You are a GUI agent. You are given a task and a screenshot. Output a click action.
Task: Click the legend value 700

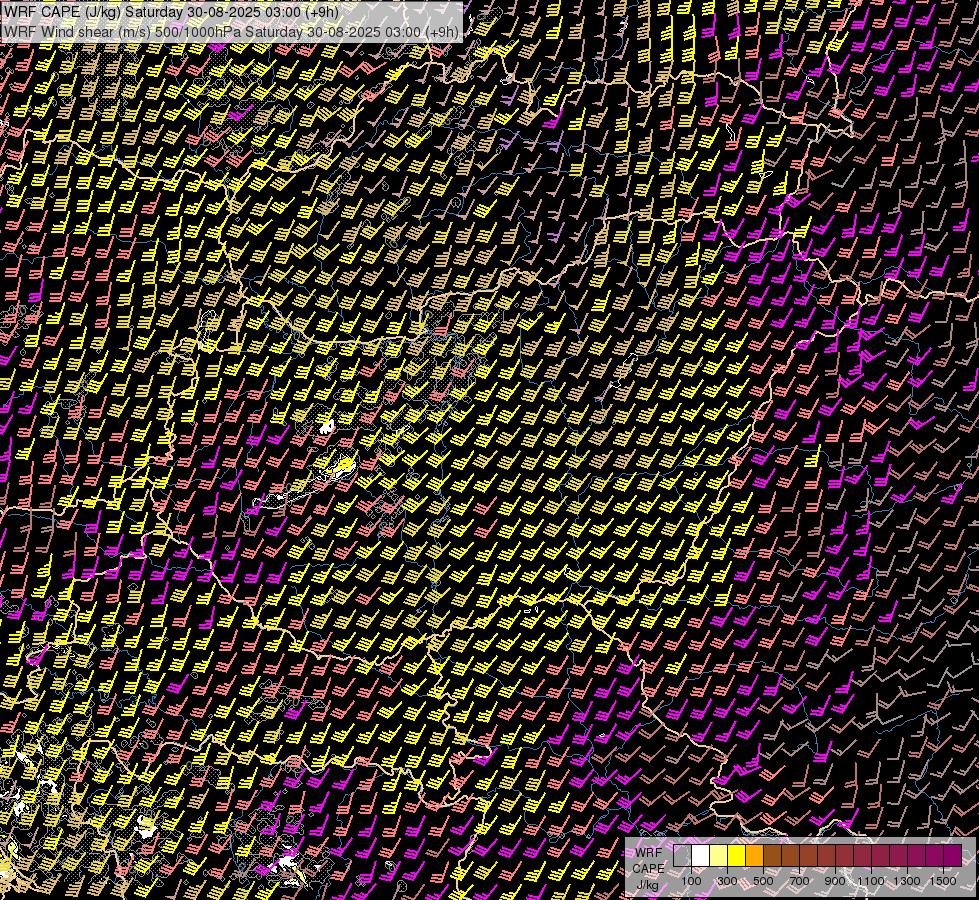tap(799, 881)
